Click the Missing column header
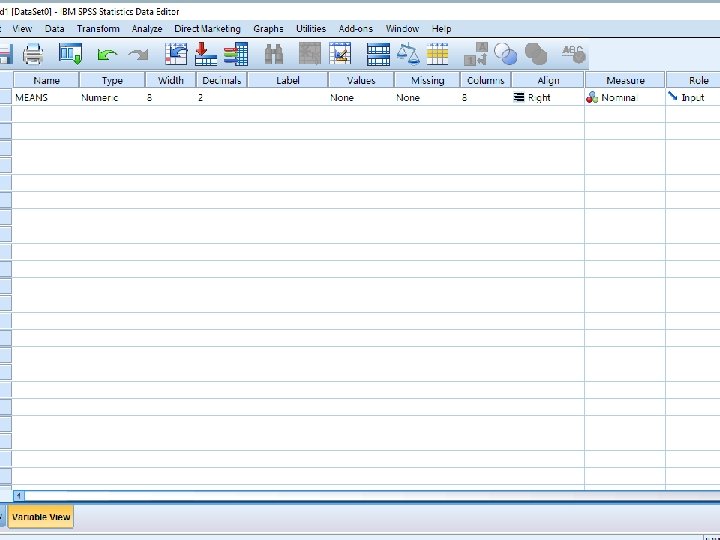Screen dimensions: 720x540 coord(428,80)
